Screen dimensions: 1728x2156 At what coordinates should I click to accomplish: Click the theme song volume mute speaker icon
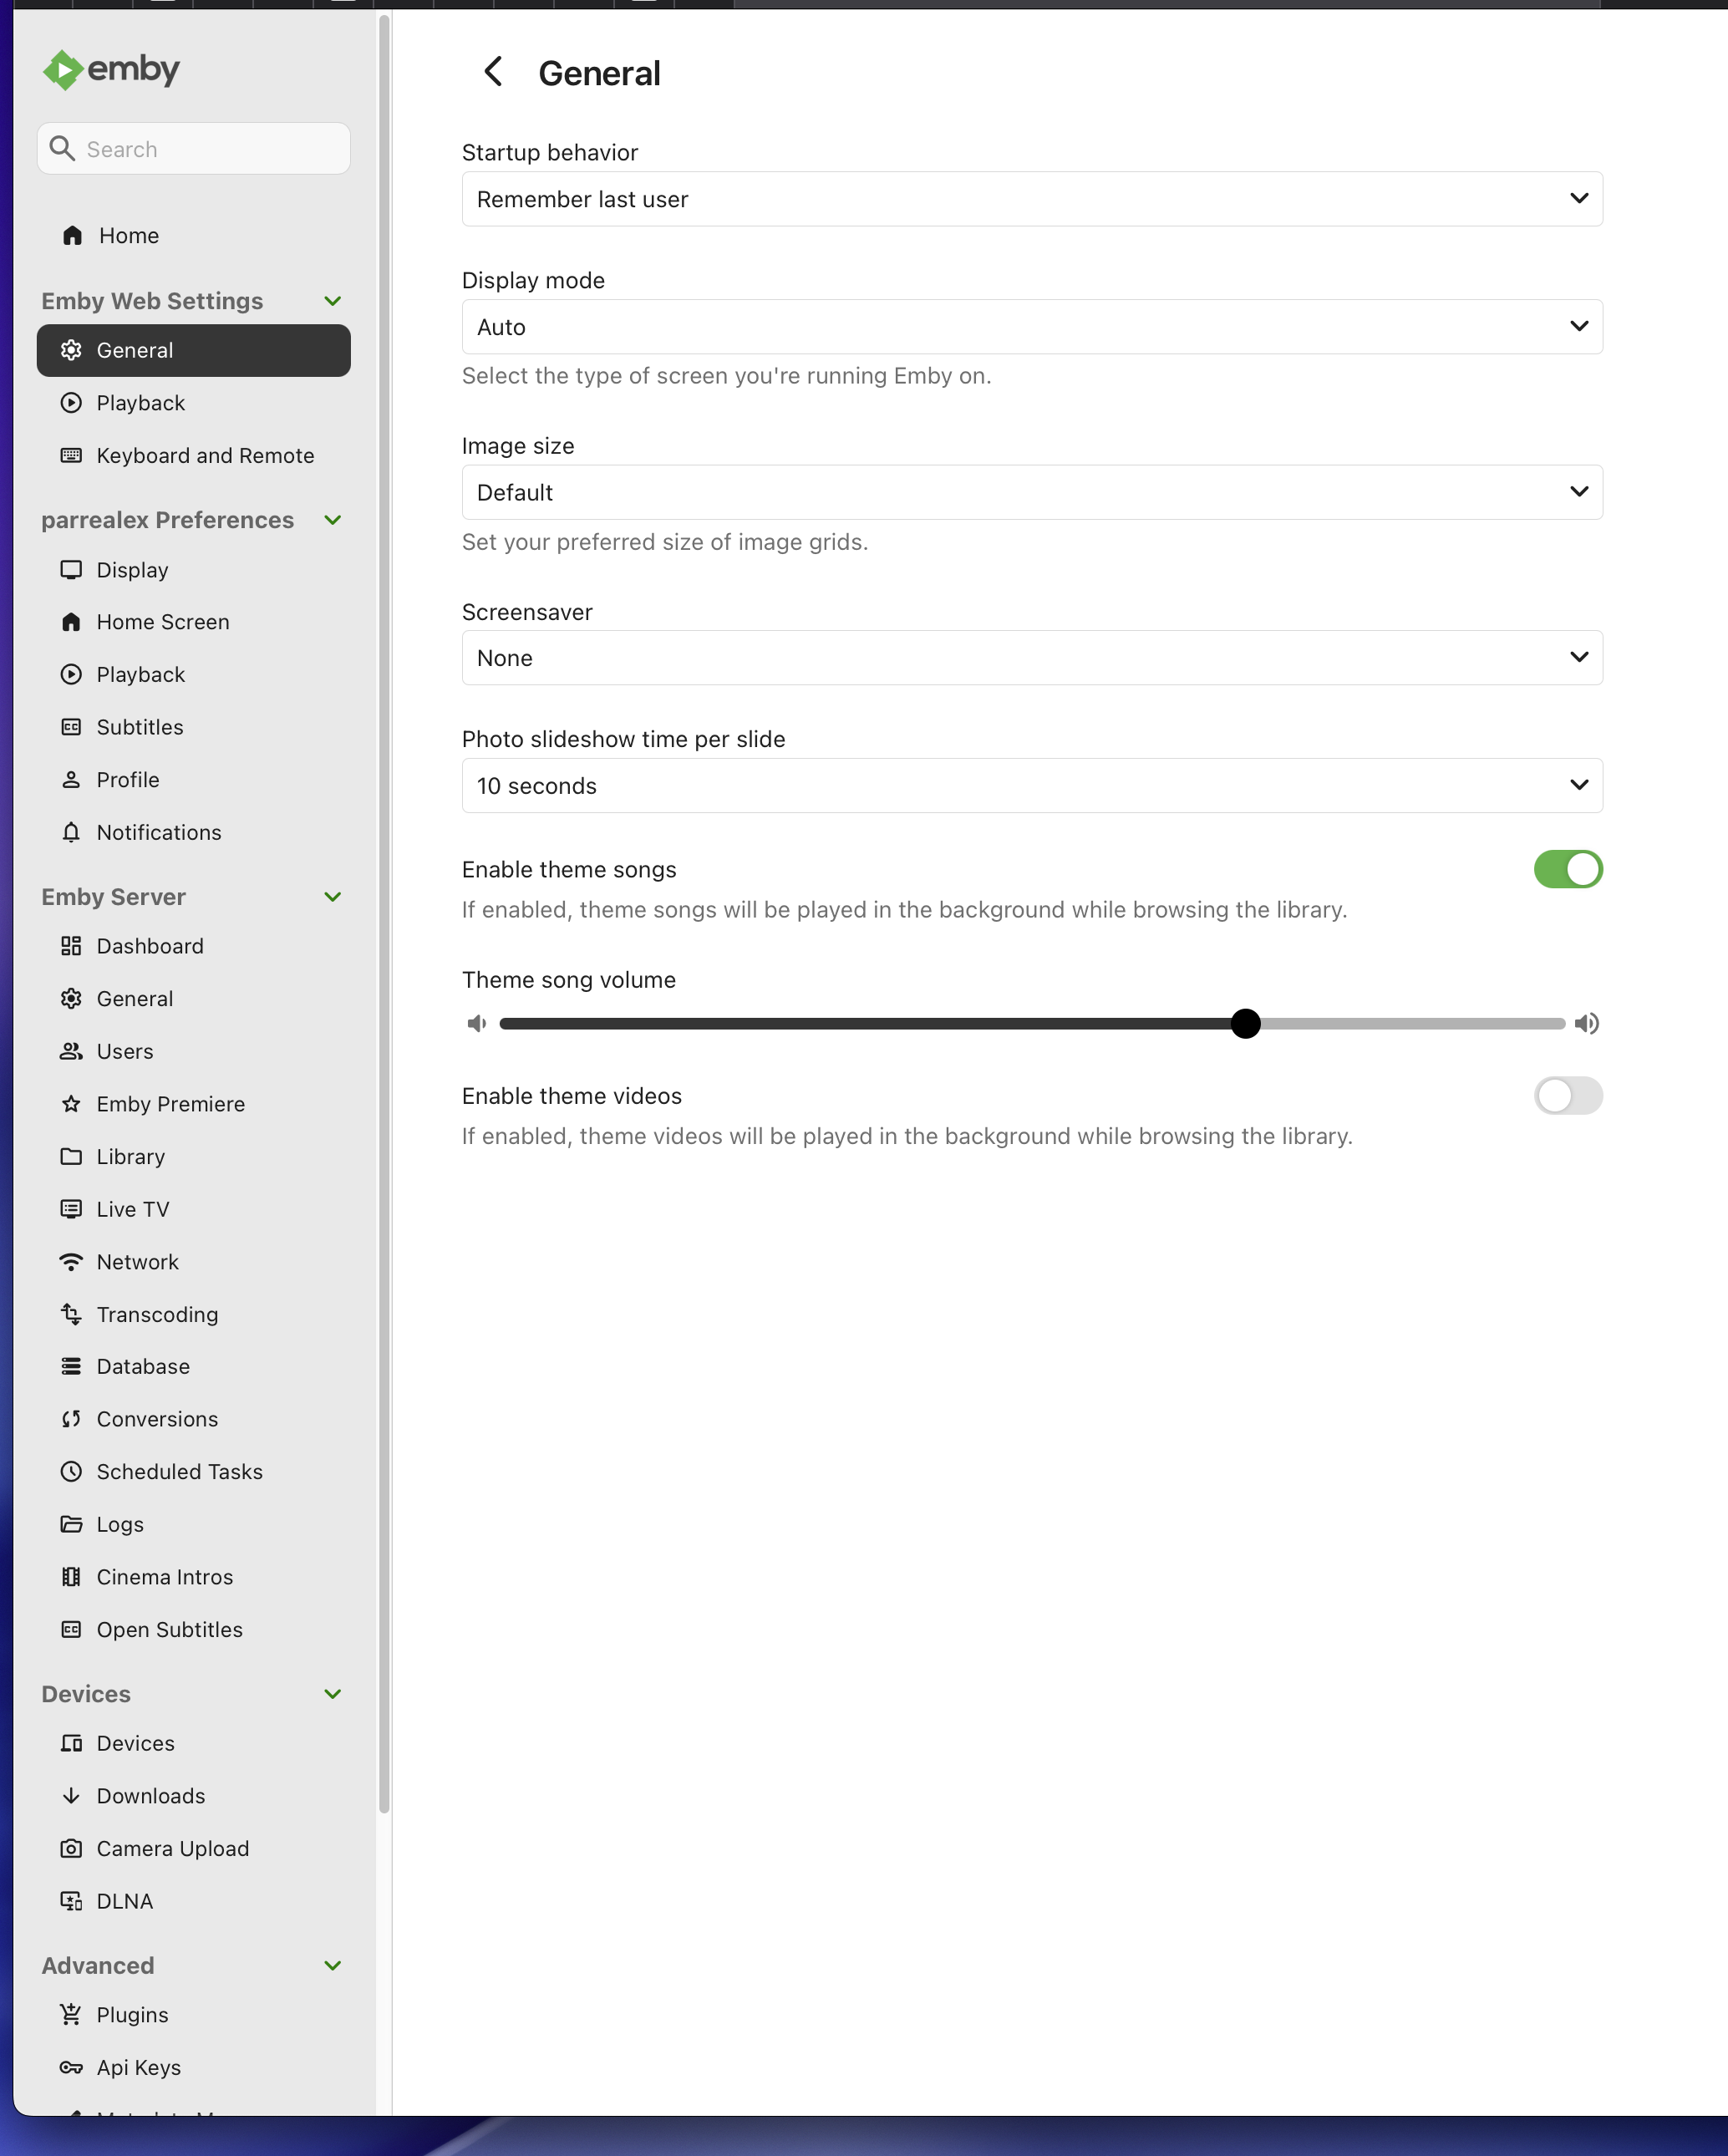pyautogui.click(x=477, y=1023)
